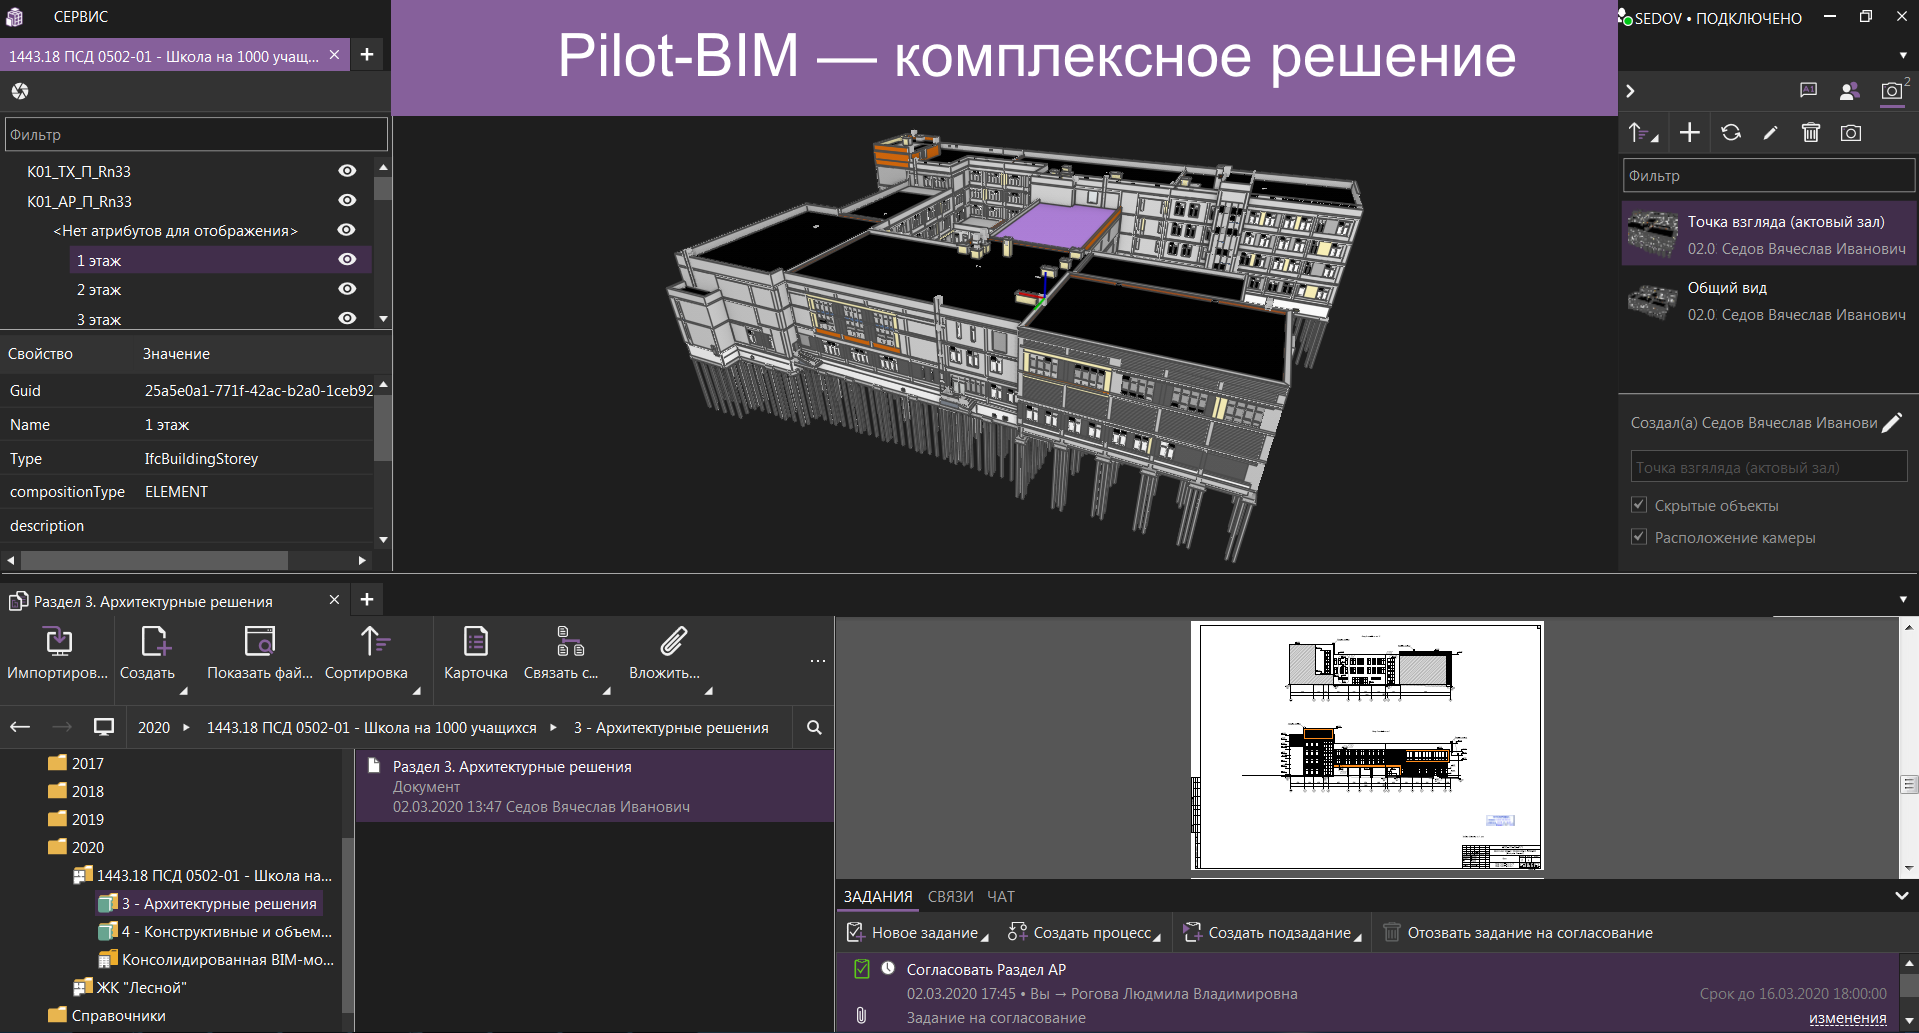Viewport: 1919px width, 1033px height.
Task: Hide the 3 этаж storey
Action: click(x=347, y=318)
